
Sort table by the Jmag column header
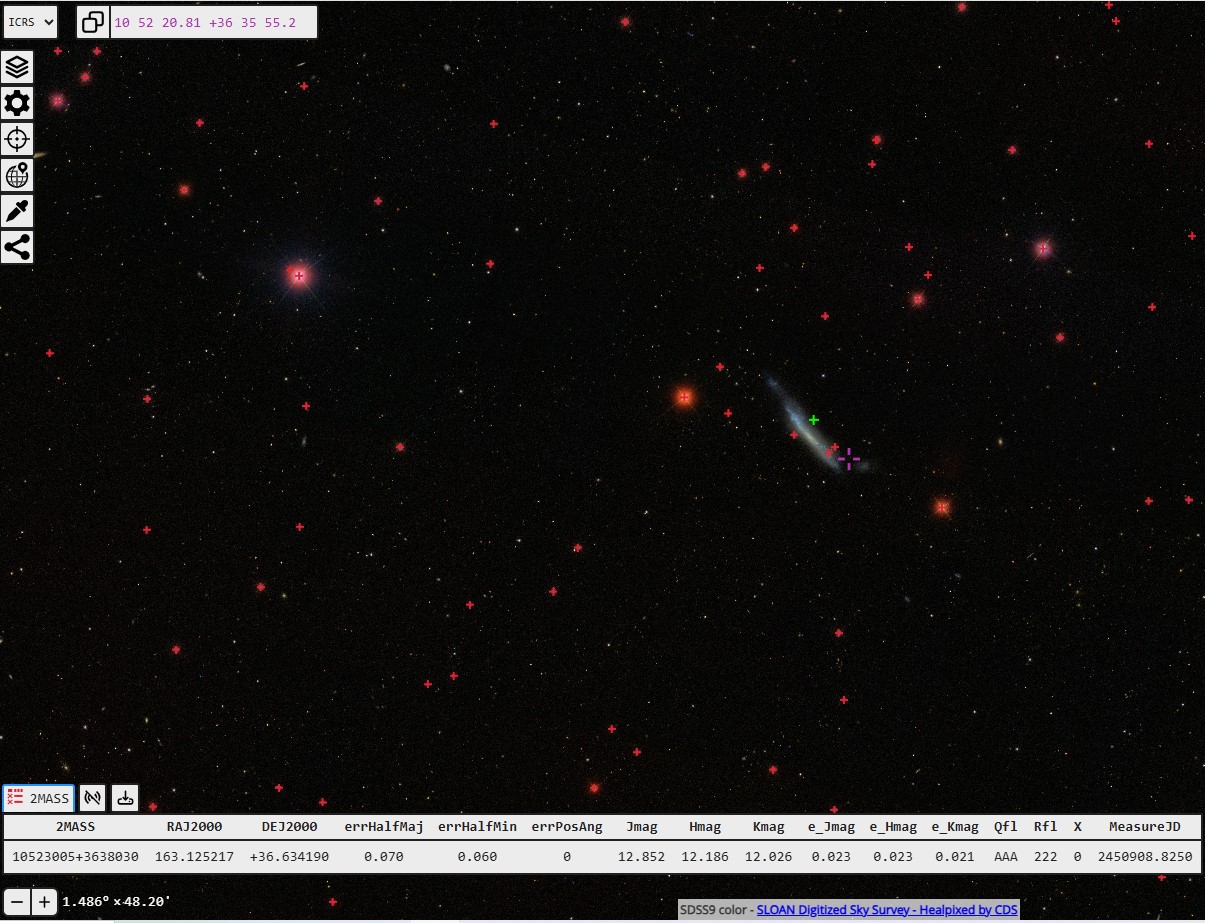point(642,827)
